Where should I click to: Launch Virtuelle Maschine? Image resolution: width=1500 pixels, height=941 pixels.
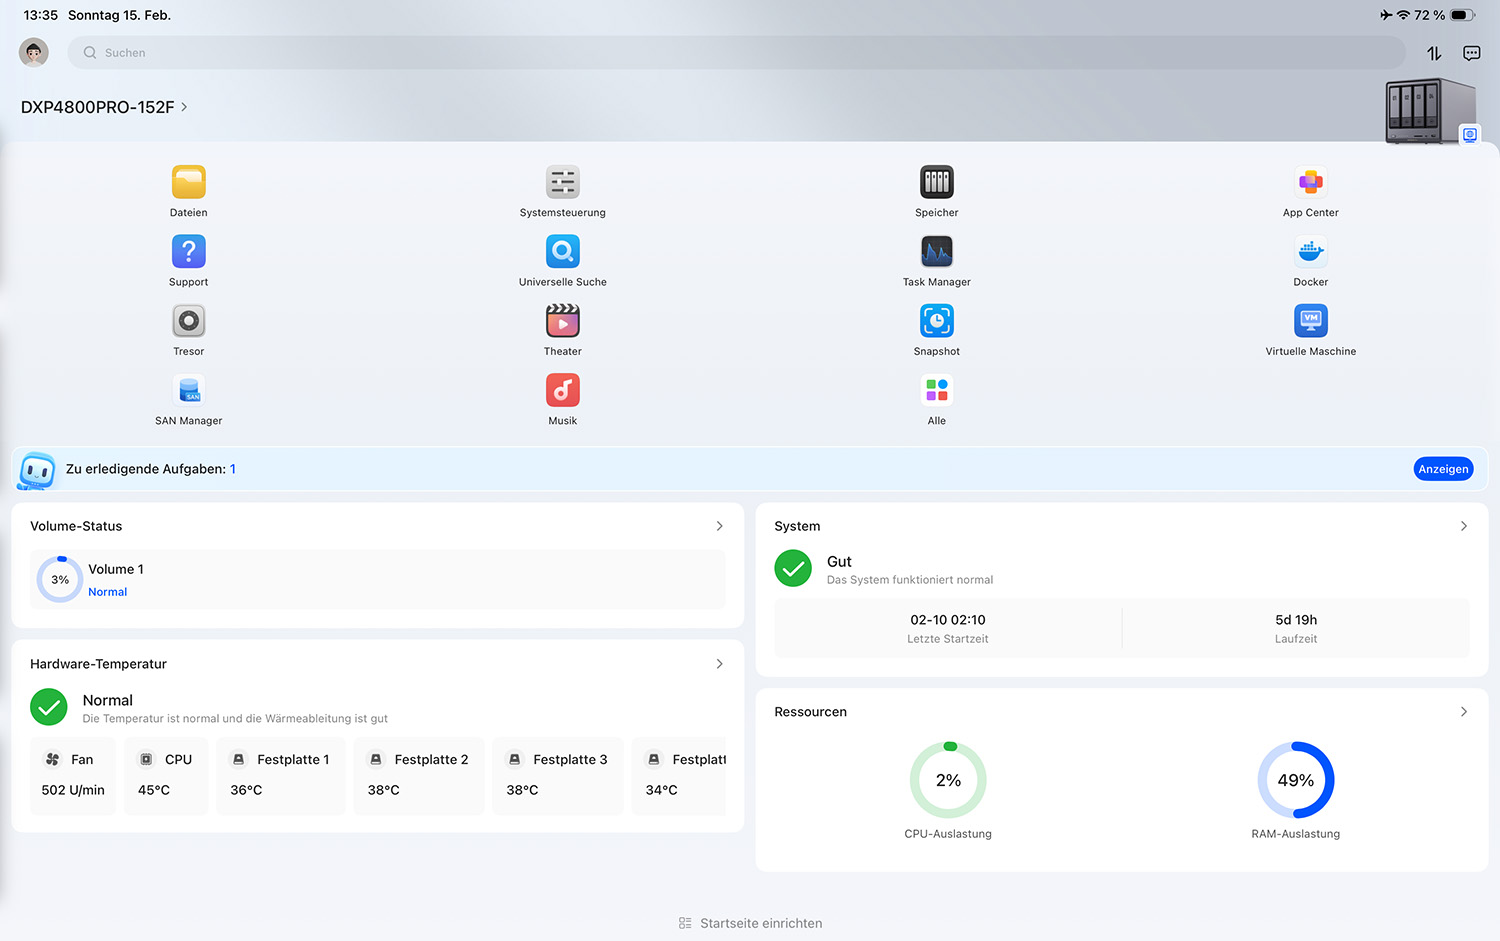(1310, 321)
